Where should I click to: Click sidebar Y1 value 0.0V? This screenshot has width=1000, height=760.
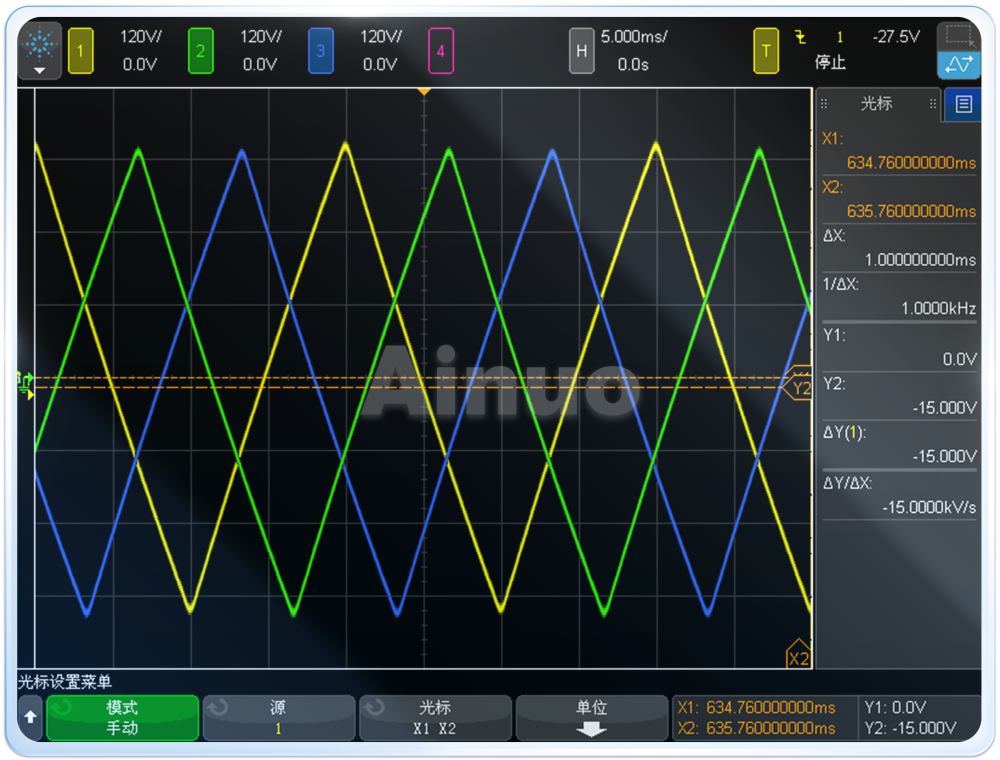[x=959, y=359]
